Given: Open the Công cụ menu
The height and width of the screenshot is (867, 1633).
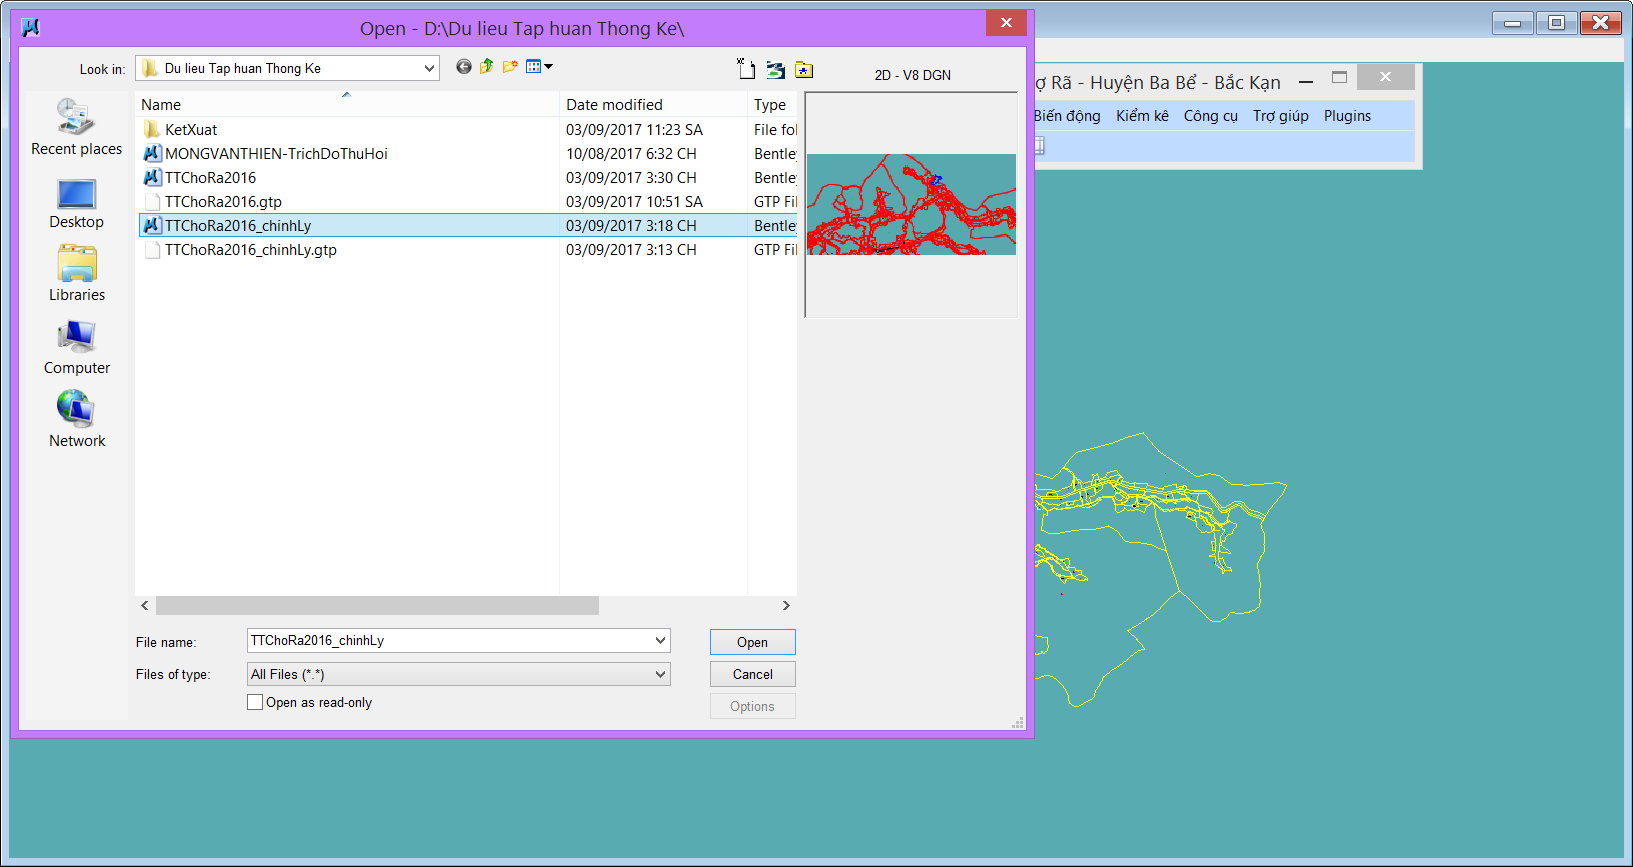Looking at the screenshot, I should pos(1210,116).
